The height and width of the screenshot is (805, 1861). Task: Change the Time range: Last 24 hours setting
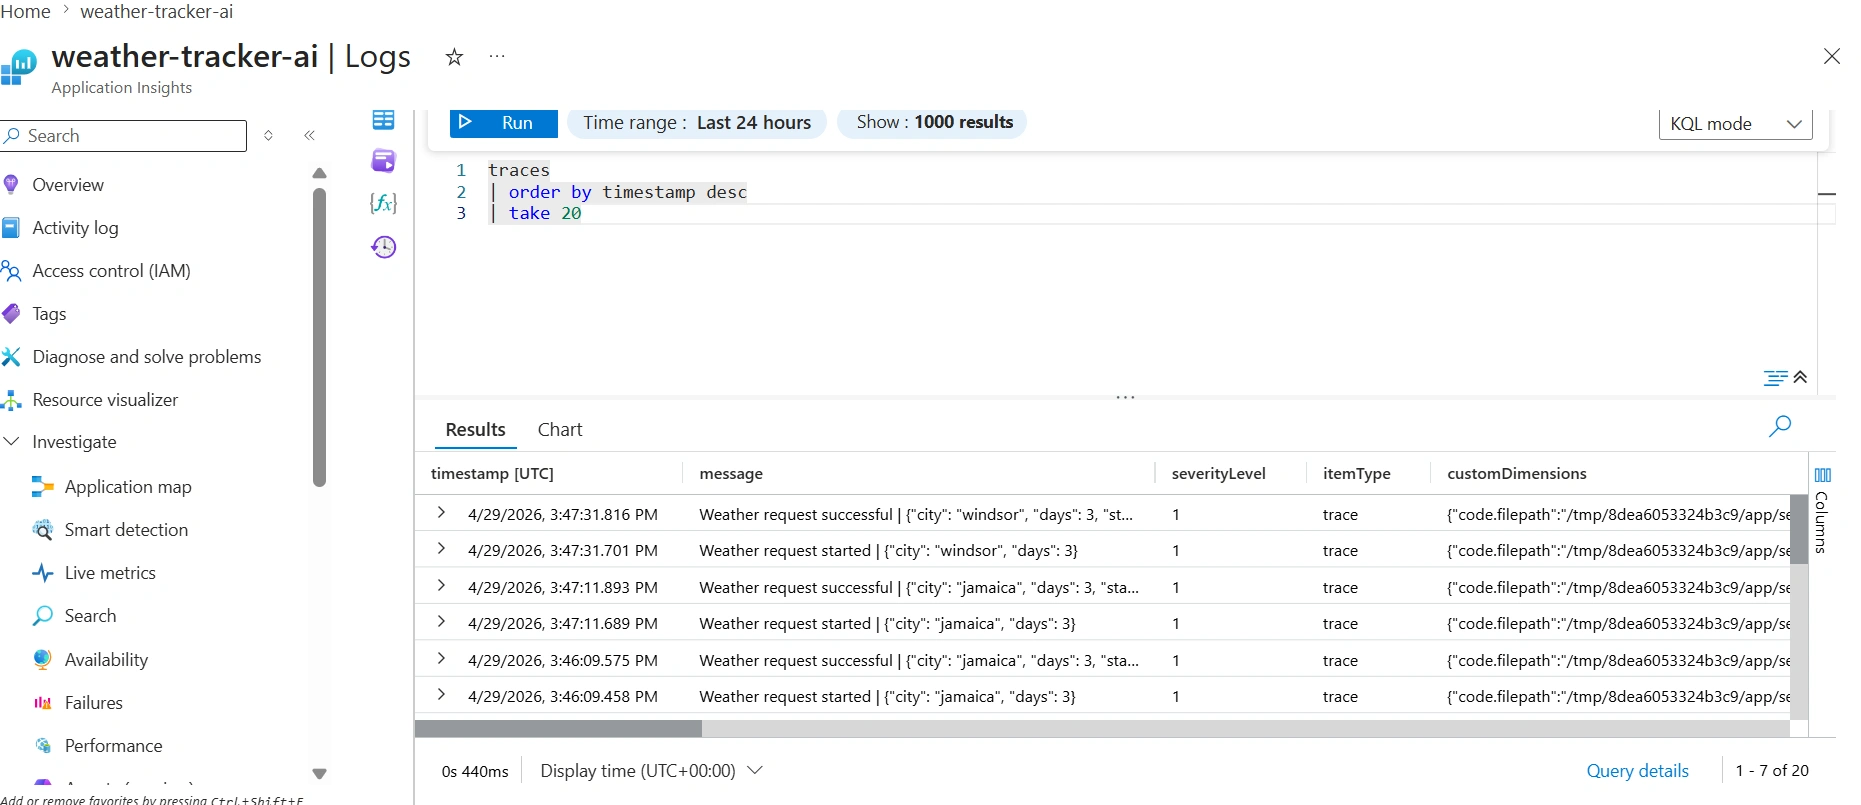697,123
